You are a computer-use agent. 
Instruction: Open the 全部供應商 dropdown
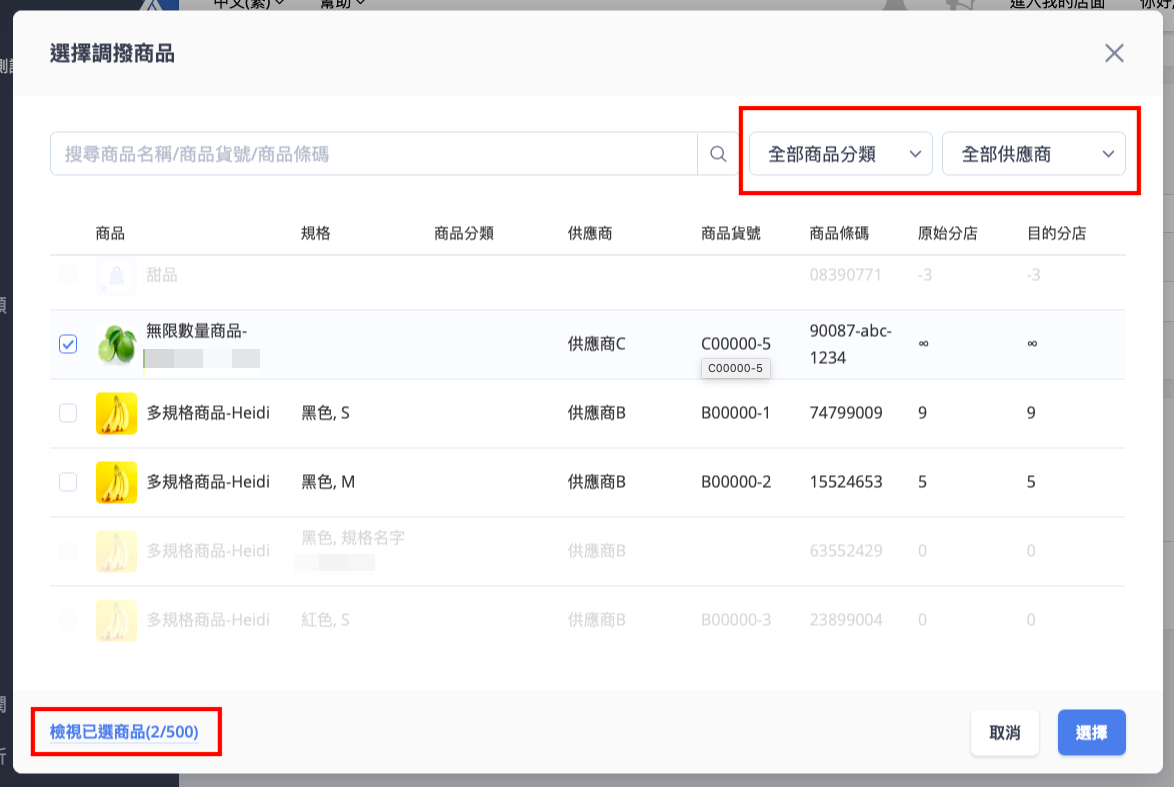coord(1033,154)
